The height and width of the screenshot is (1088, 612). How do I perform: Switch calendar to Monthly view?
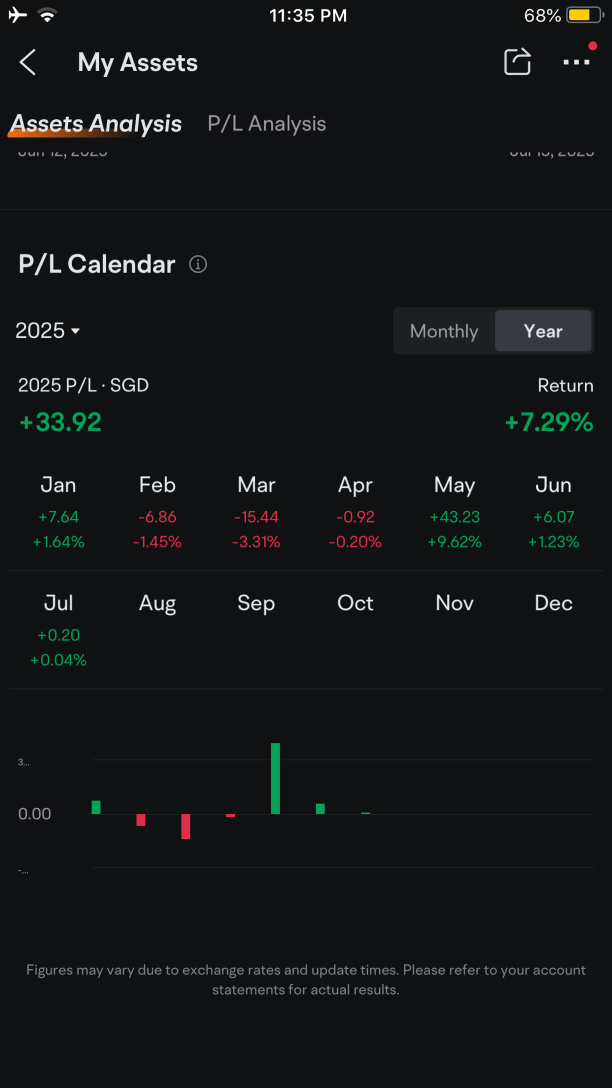pos(444,331)
